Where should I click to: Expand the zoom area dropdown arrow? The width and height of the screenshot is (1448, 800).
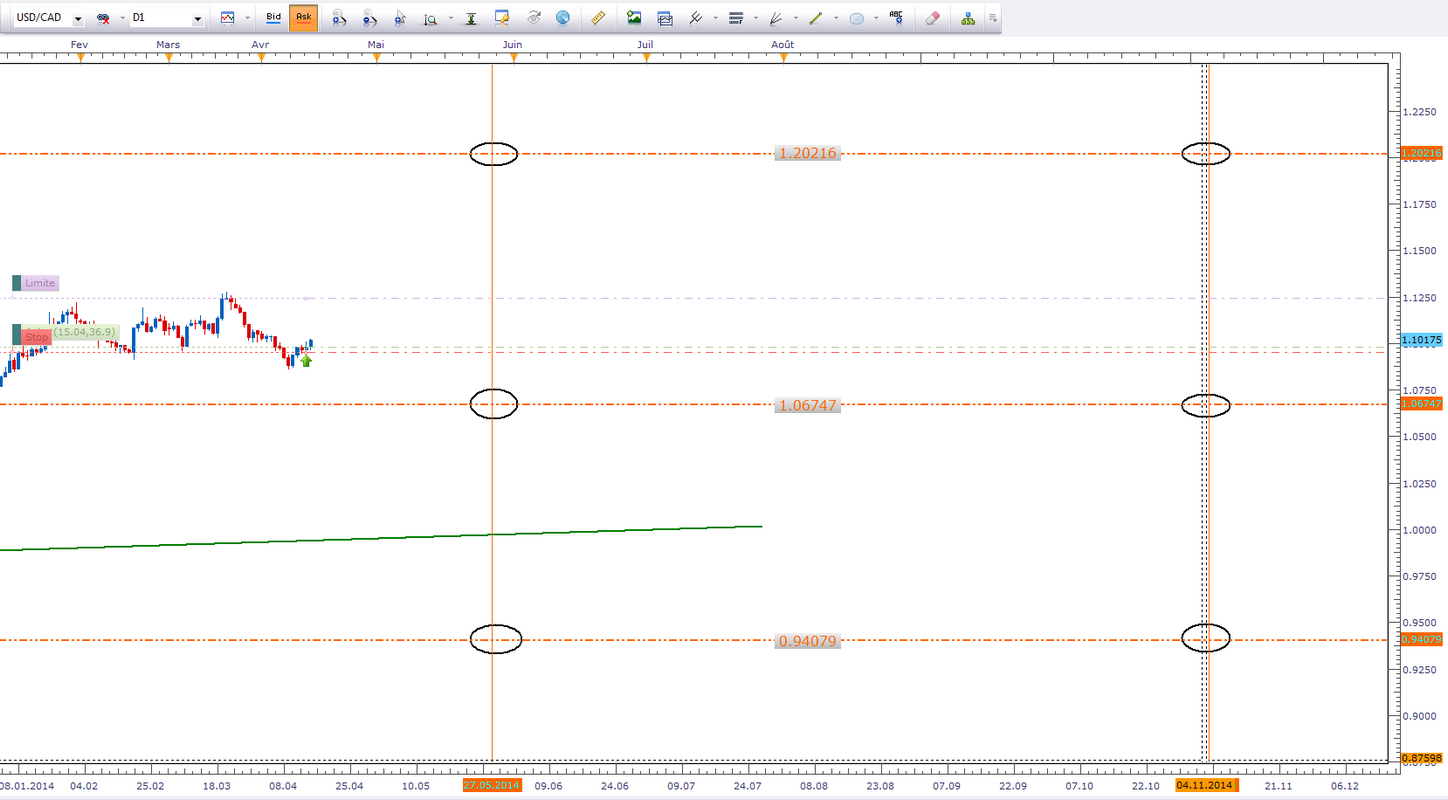click(450, 18)
